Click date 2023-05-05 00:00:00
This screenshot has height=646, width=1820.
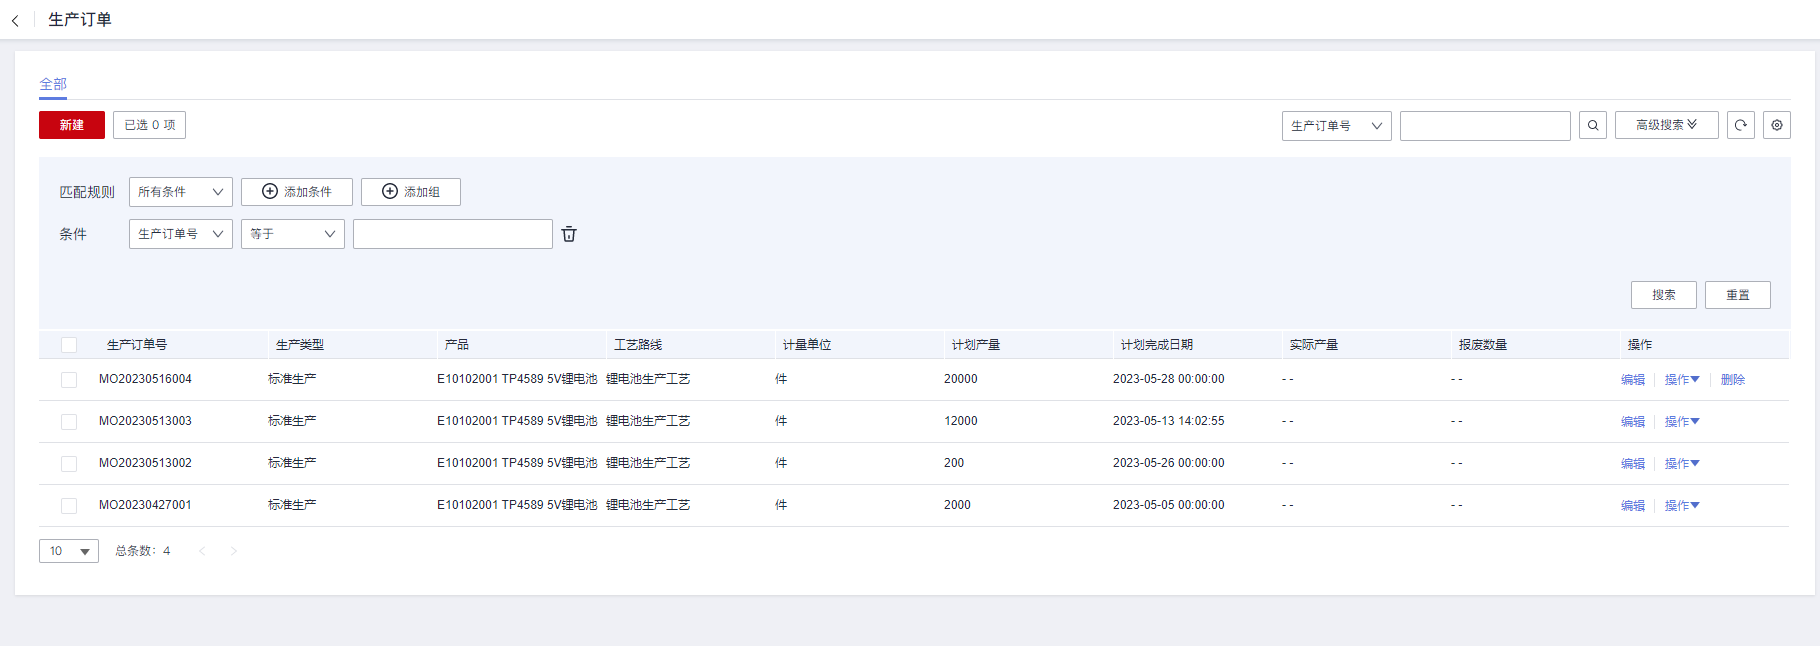click(1169, 505)
